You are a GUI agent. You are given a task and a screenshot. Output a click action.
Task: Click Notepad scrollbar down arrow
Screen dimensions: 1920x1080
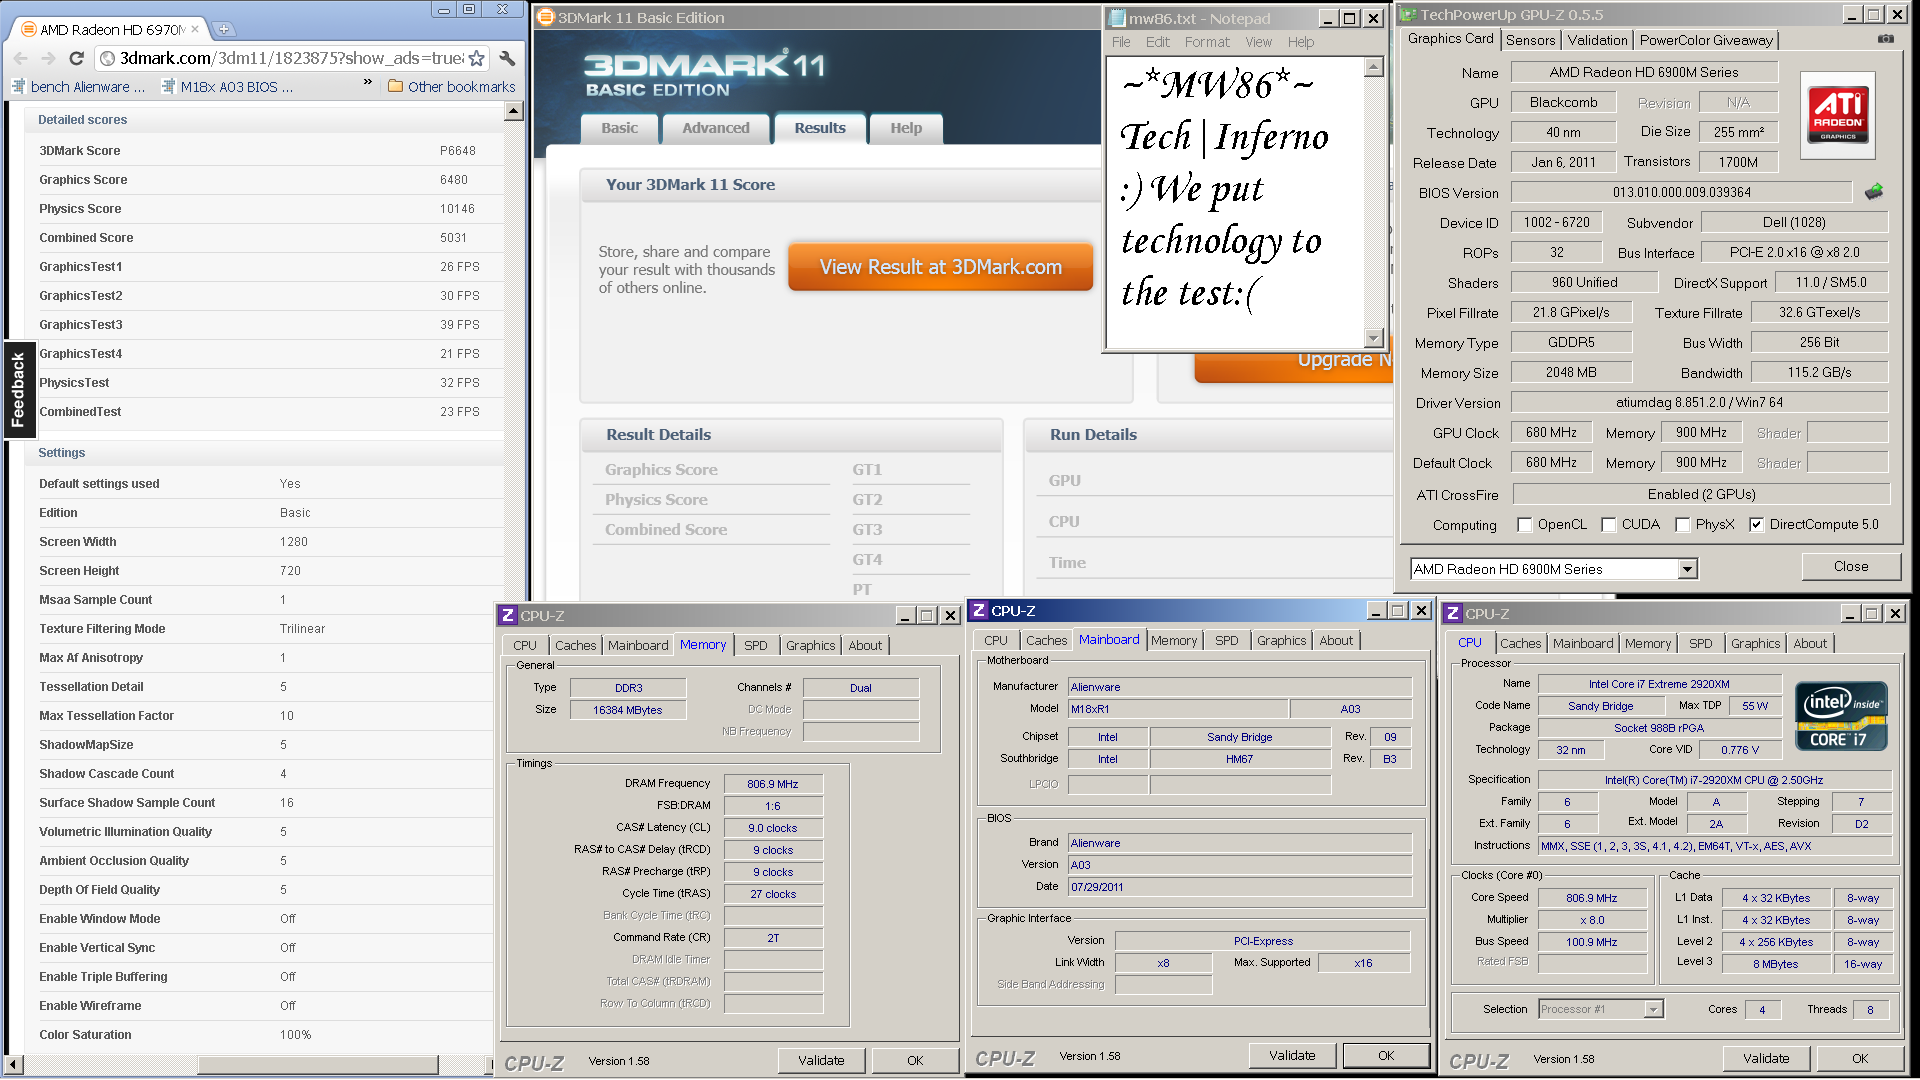[x=1374, y=338]
